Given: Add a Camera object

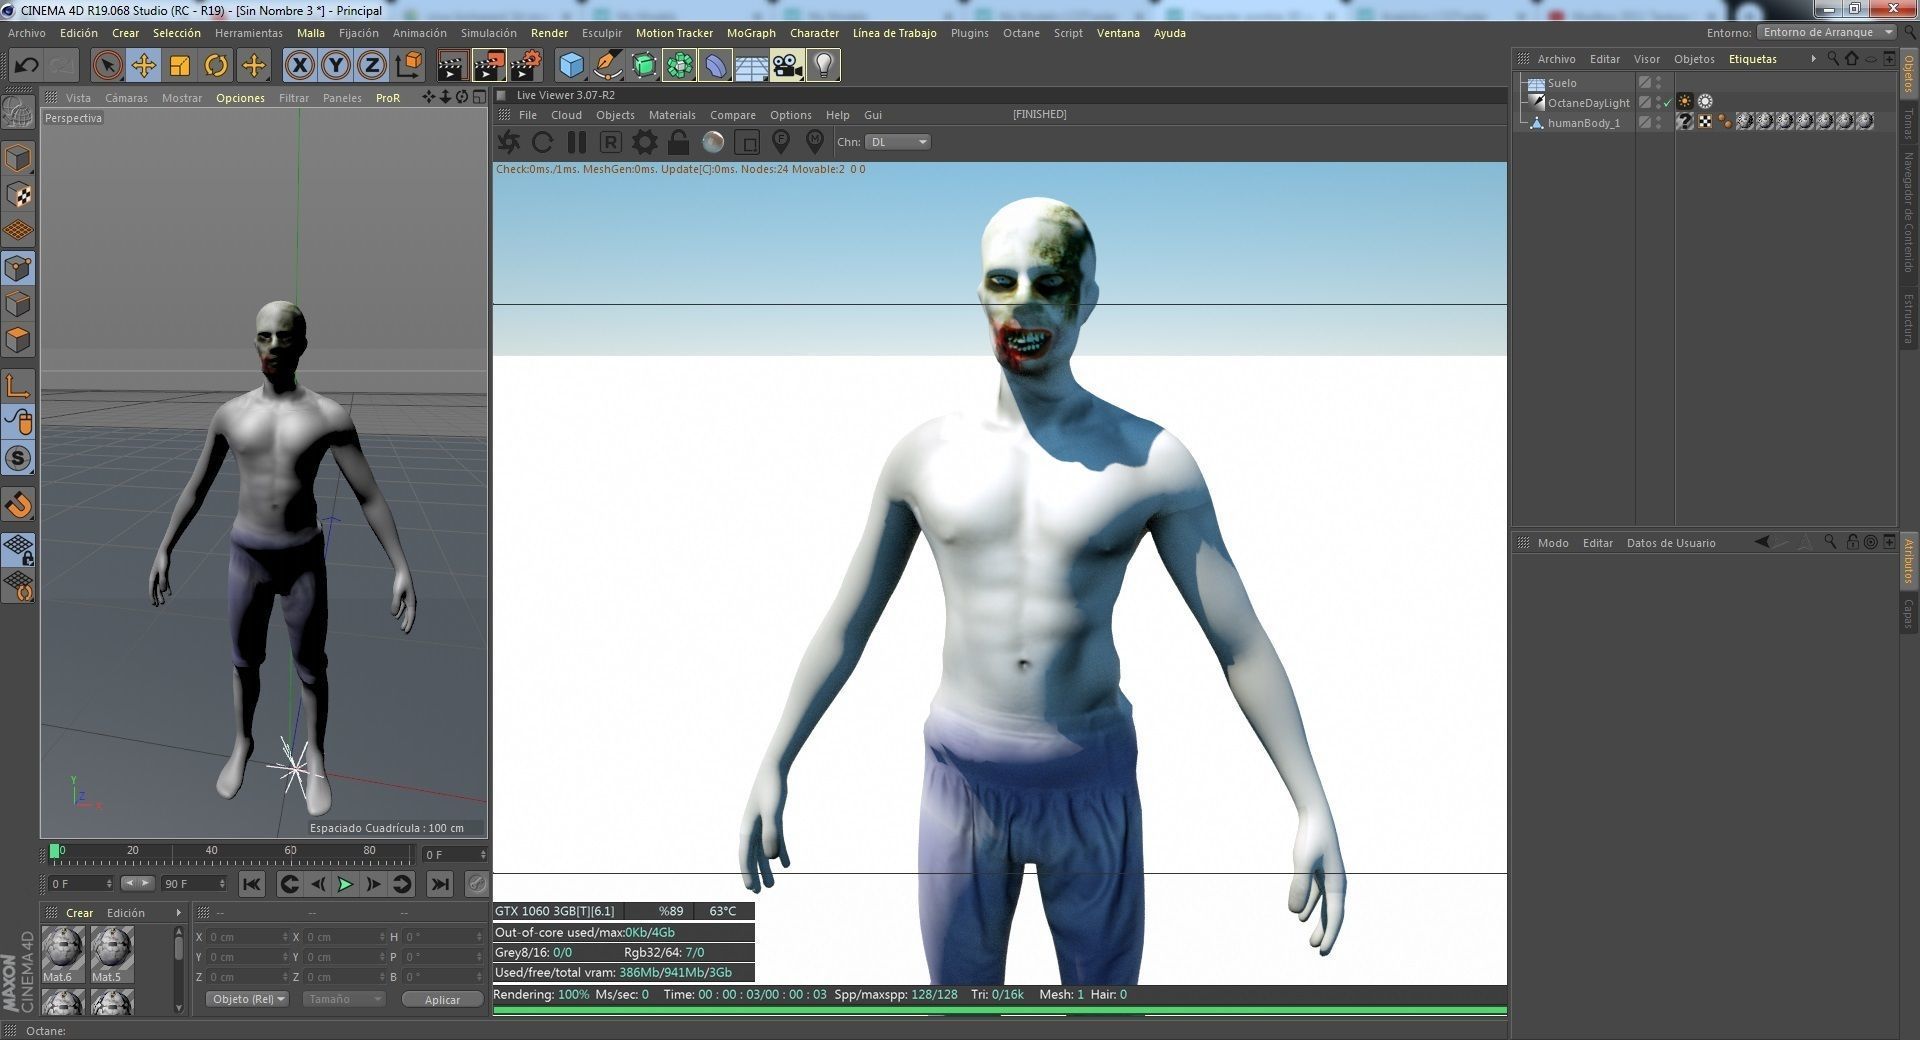Looking at the screenshot, I should click(787, 66).
